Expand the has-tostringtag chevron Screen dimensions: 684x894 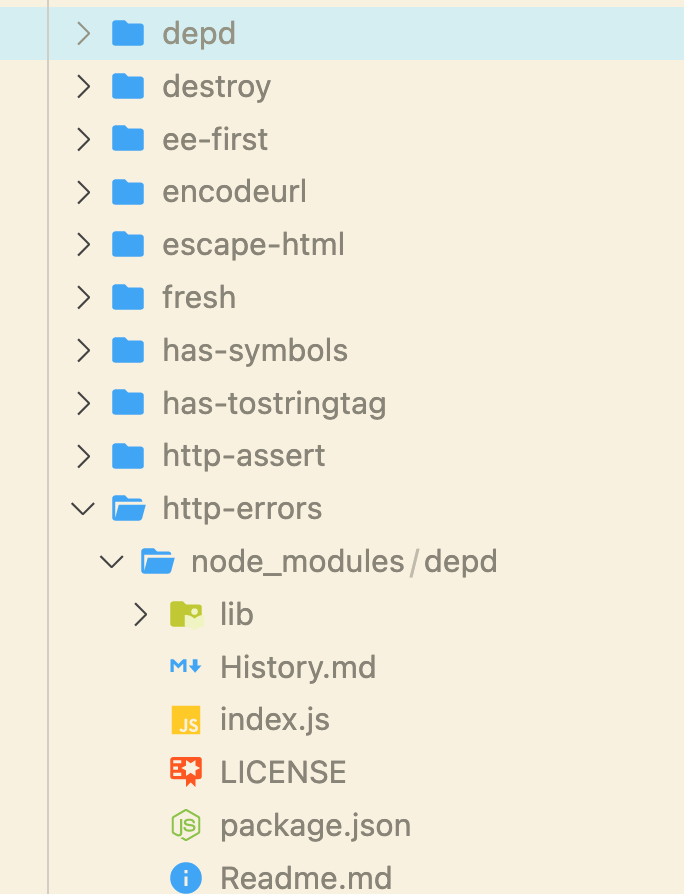point(83,403)
